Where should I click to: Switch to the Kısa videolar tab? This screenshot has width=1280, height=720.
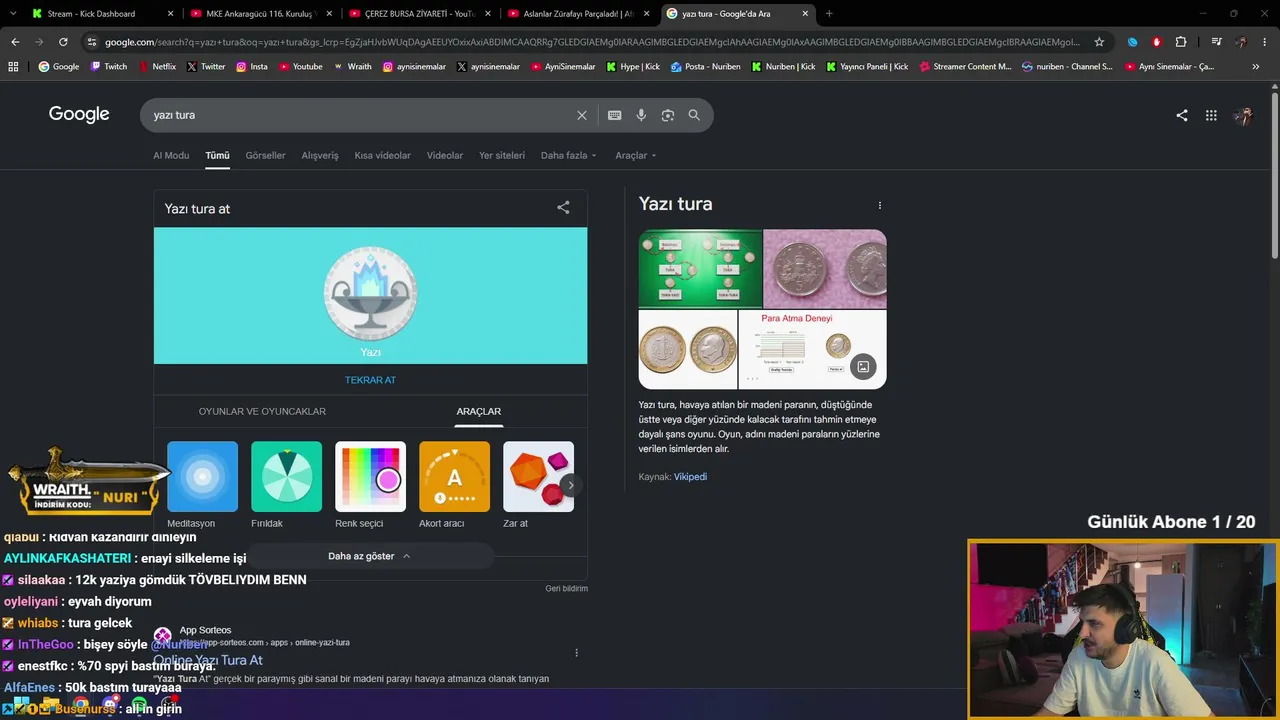point(382,155)
